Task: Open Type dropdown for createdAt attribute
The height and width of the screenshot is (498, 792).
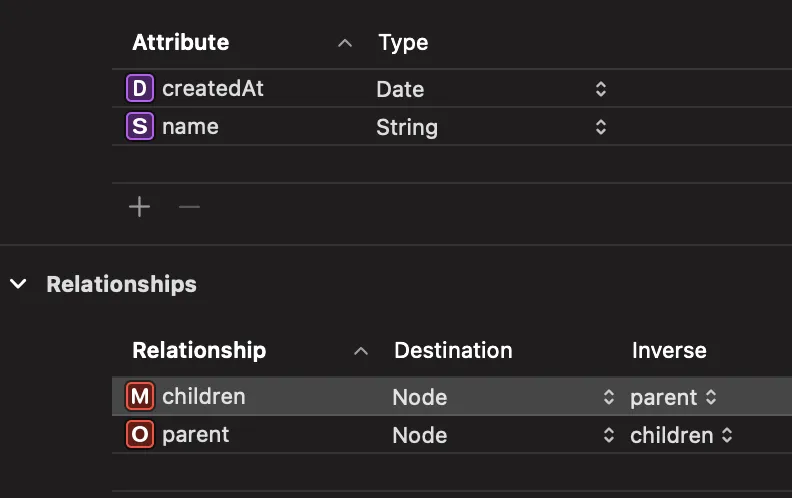Action: 600,89
